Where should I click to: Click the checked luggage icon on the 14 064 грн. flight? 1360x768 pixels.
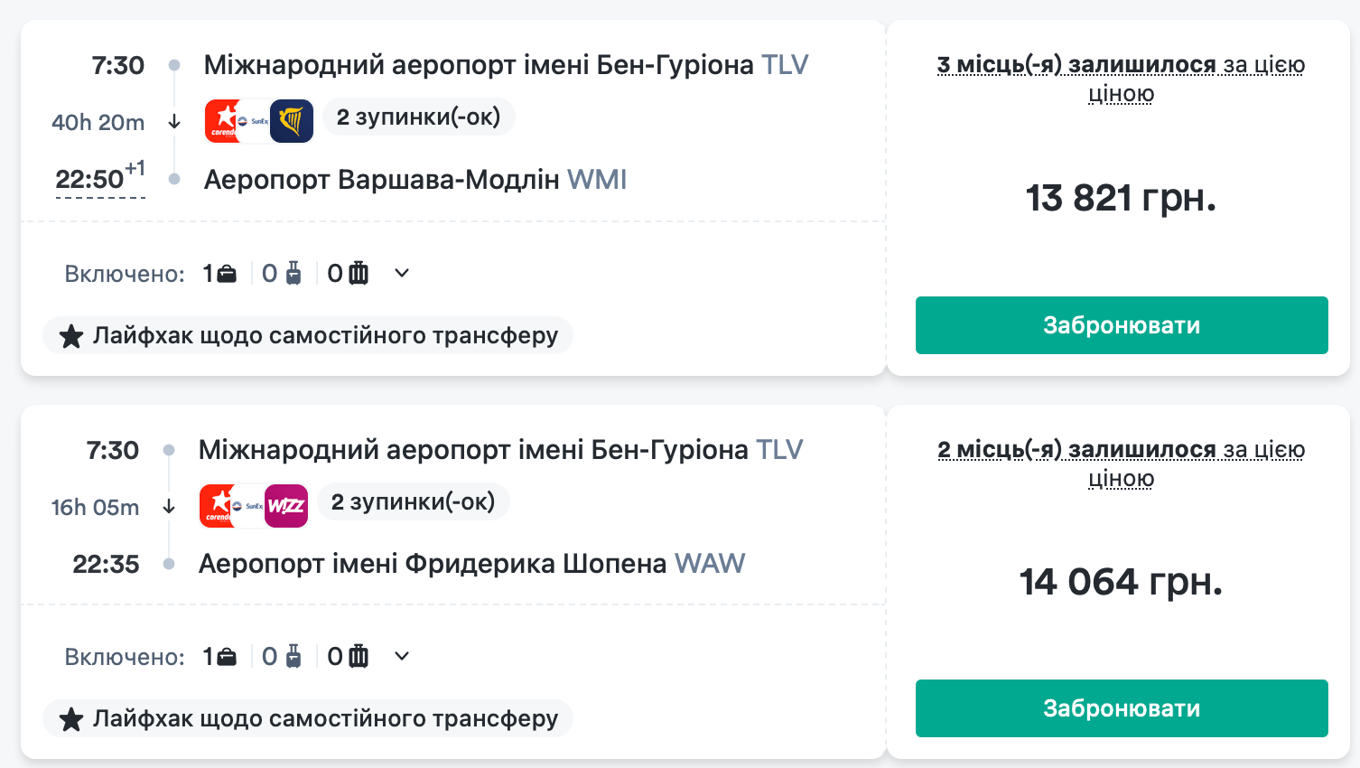(358, 656)
